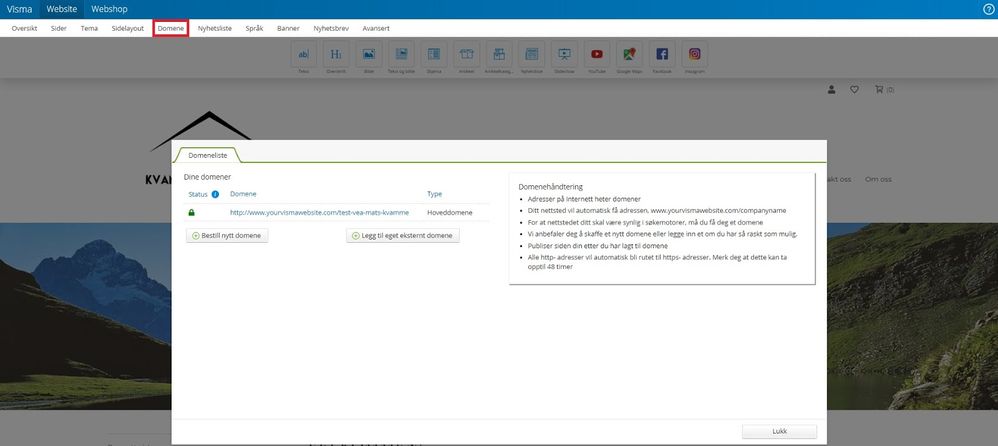Open the Språk menu item

(x=254, y=29)
